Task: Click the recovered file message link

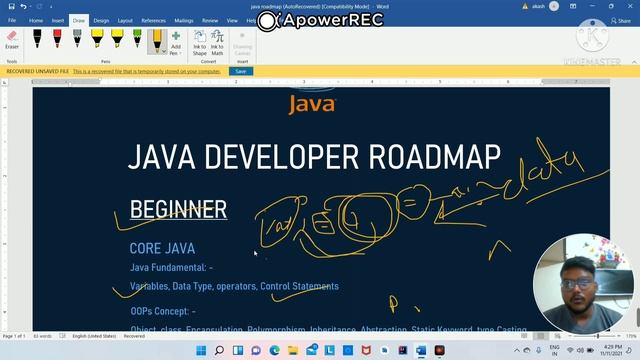Action: (x=147, y=71)
